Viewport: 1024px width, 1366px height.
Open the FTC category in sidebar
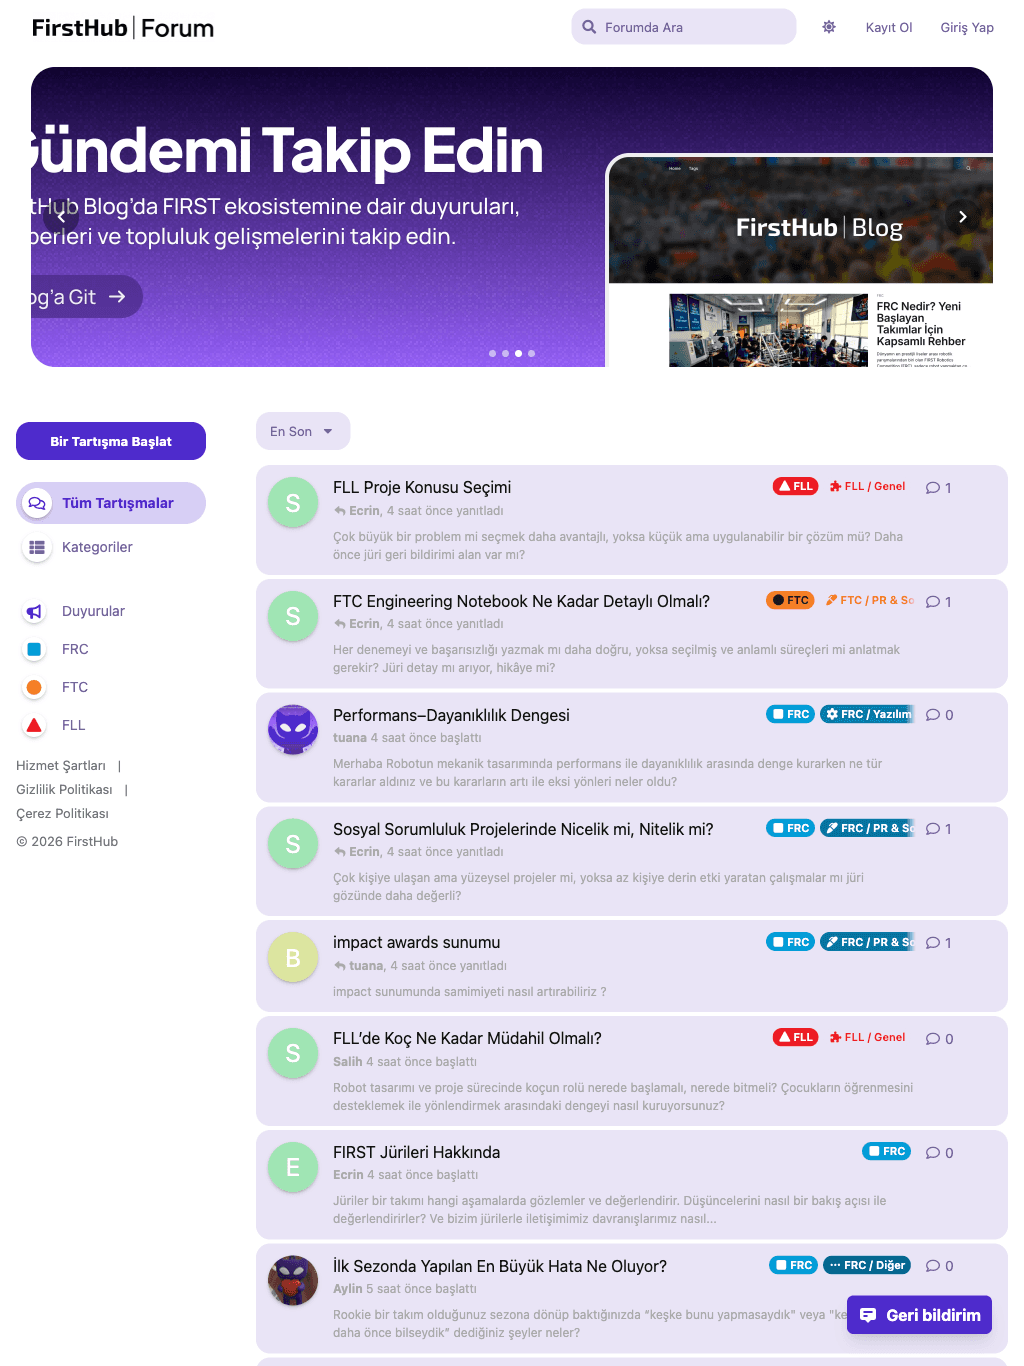[75, 687]
